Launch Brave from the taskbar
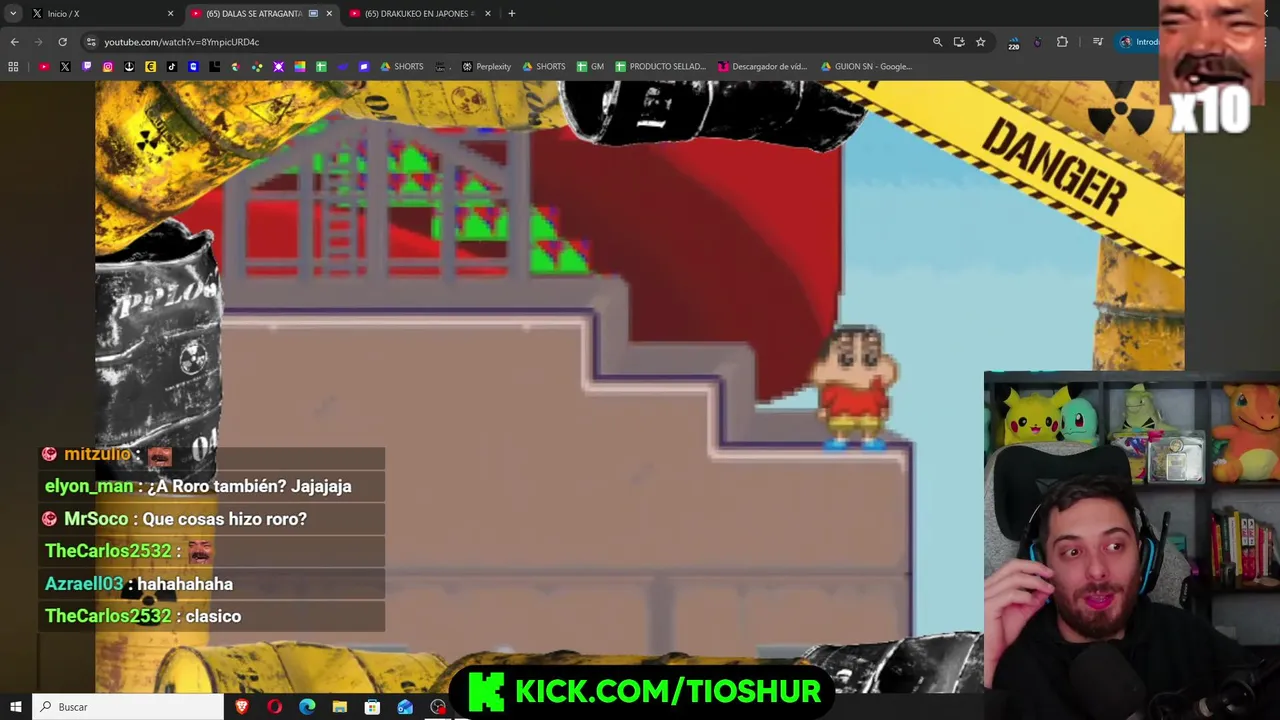The height and width of the screenshot is (720, 1280). coord(242,707)
